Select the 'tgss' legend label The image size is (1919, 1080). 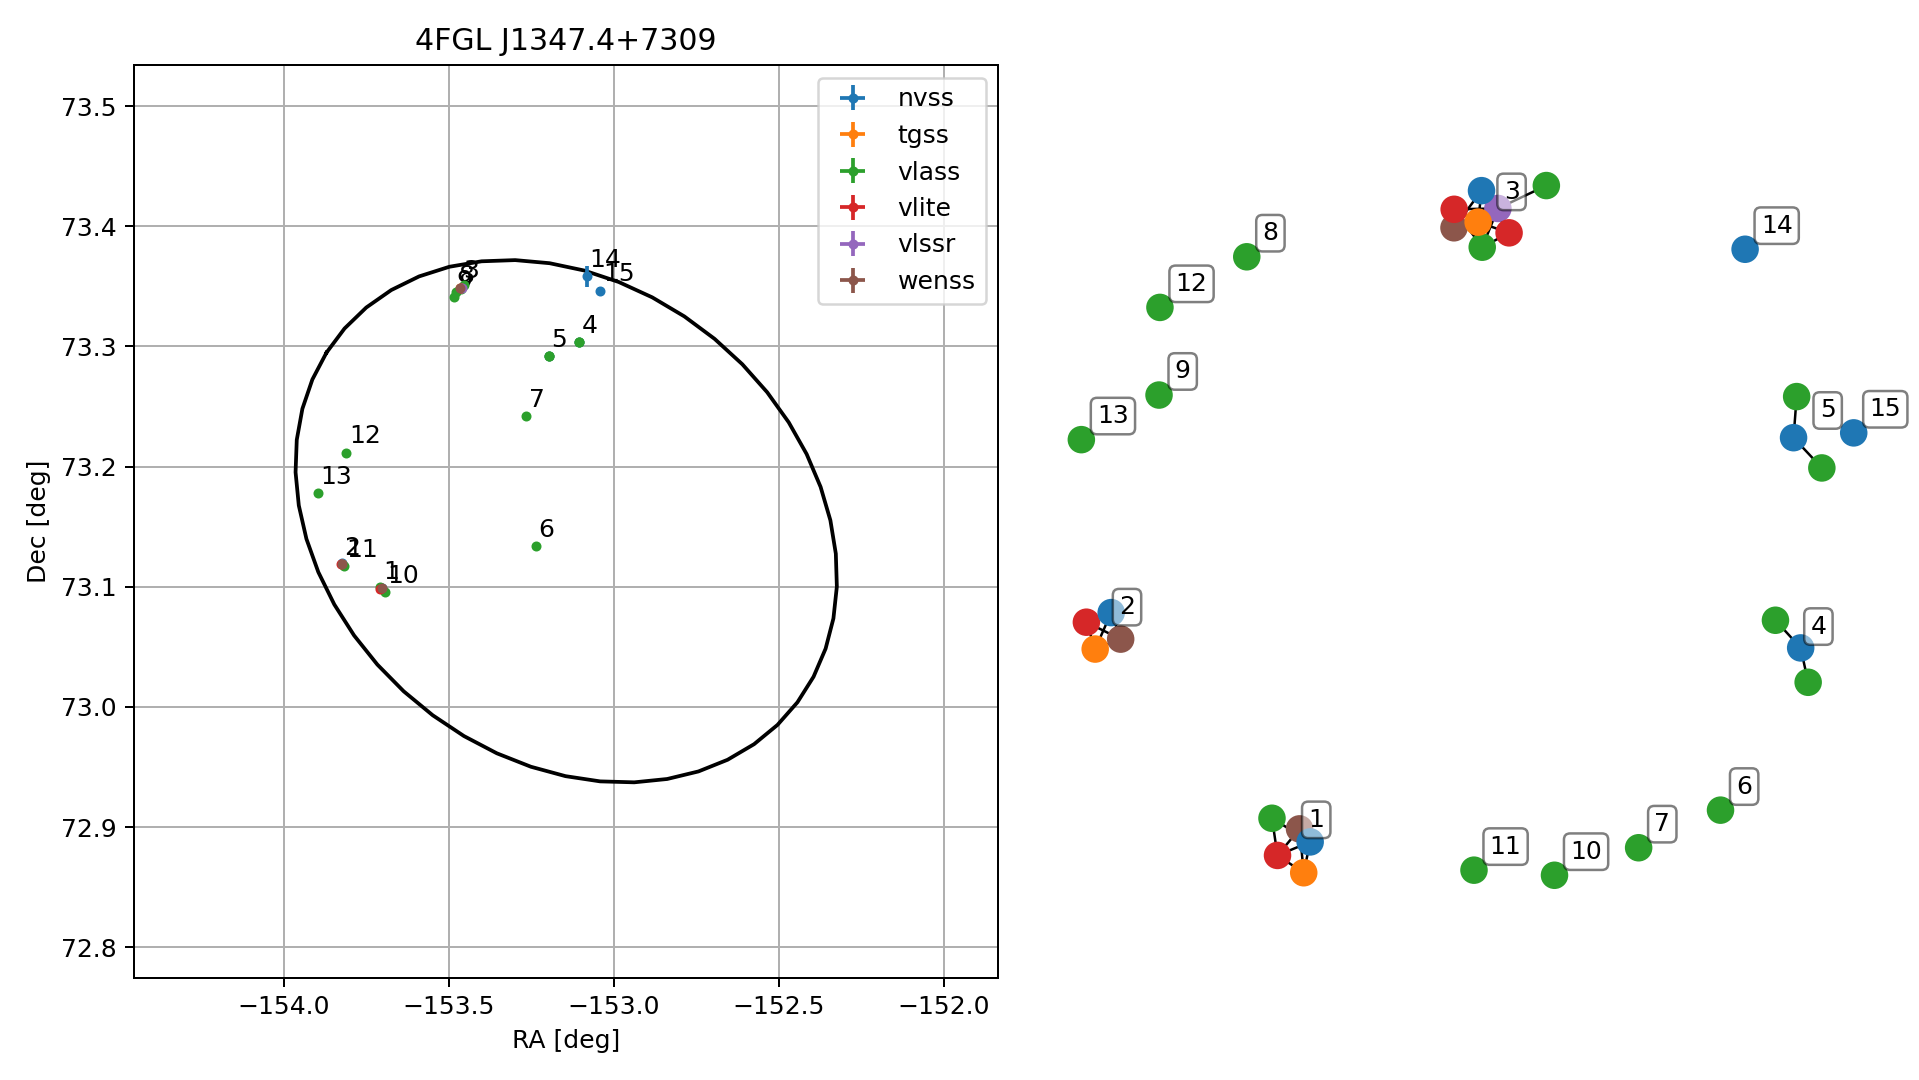pos(923,135)
